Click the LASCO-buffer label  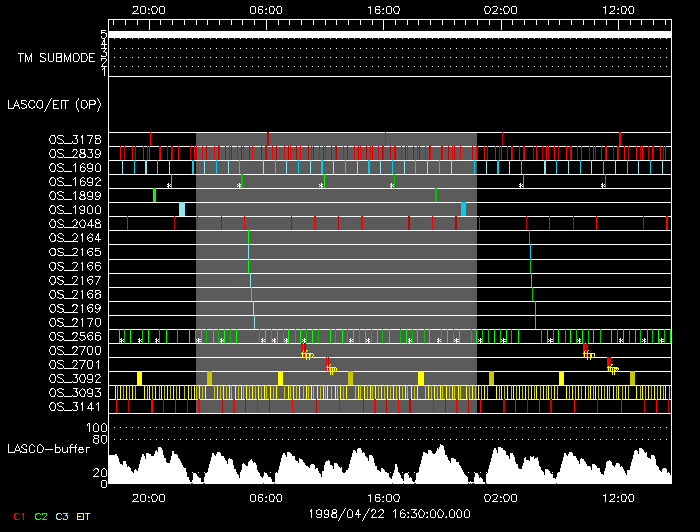[x=49, y=449]
